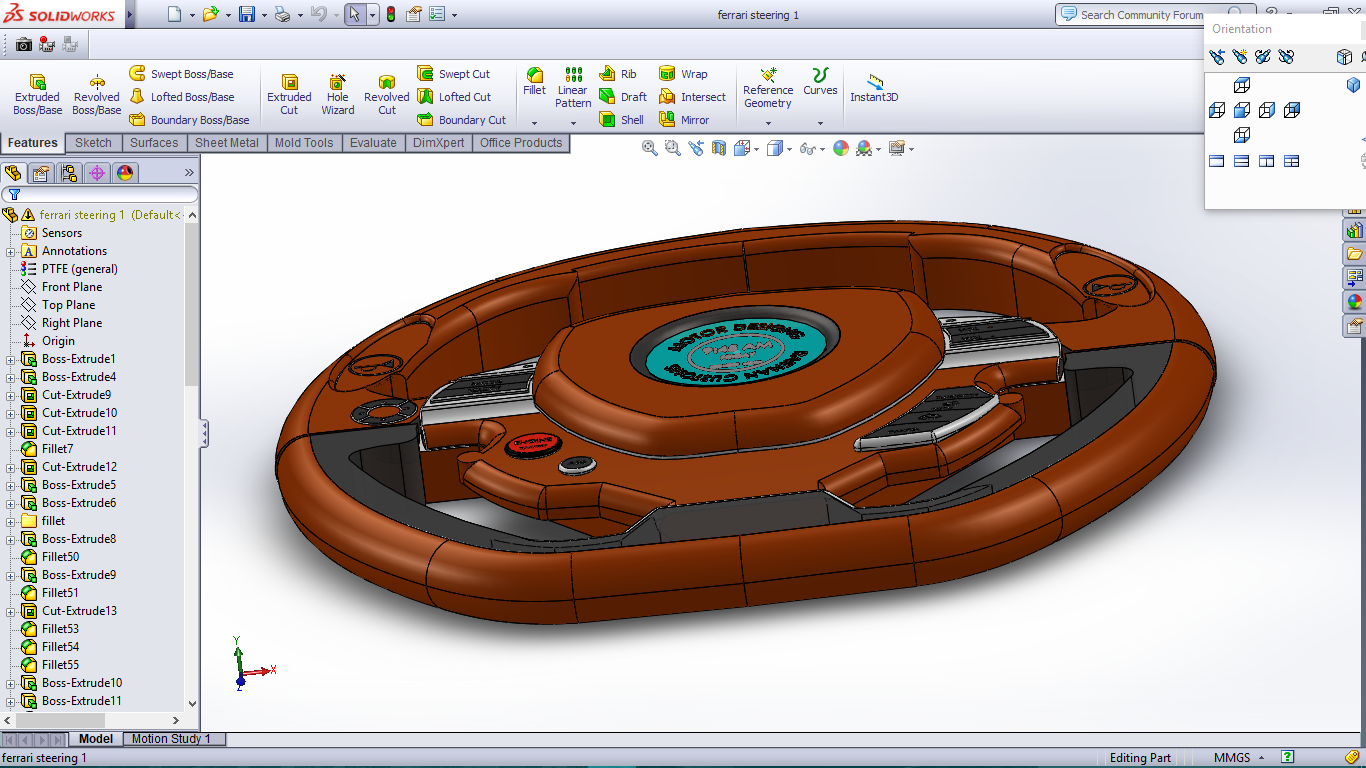Open file with the Open folder icon

(210, 14)
